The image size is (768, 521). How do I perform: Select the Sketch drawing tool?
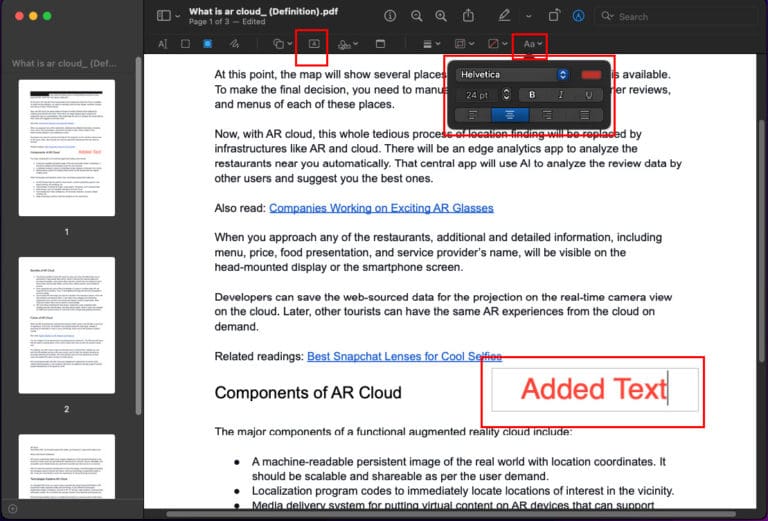click(x=234, y=44)
